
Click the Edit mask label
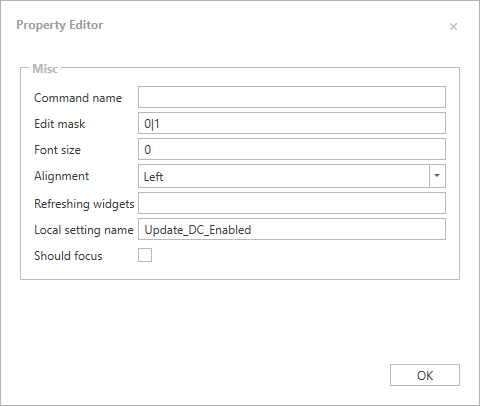[60, 124]
